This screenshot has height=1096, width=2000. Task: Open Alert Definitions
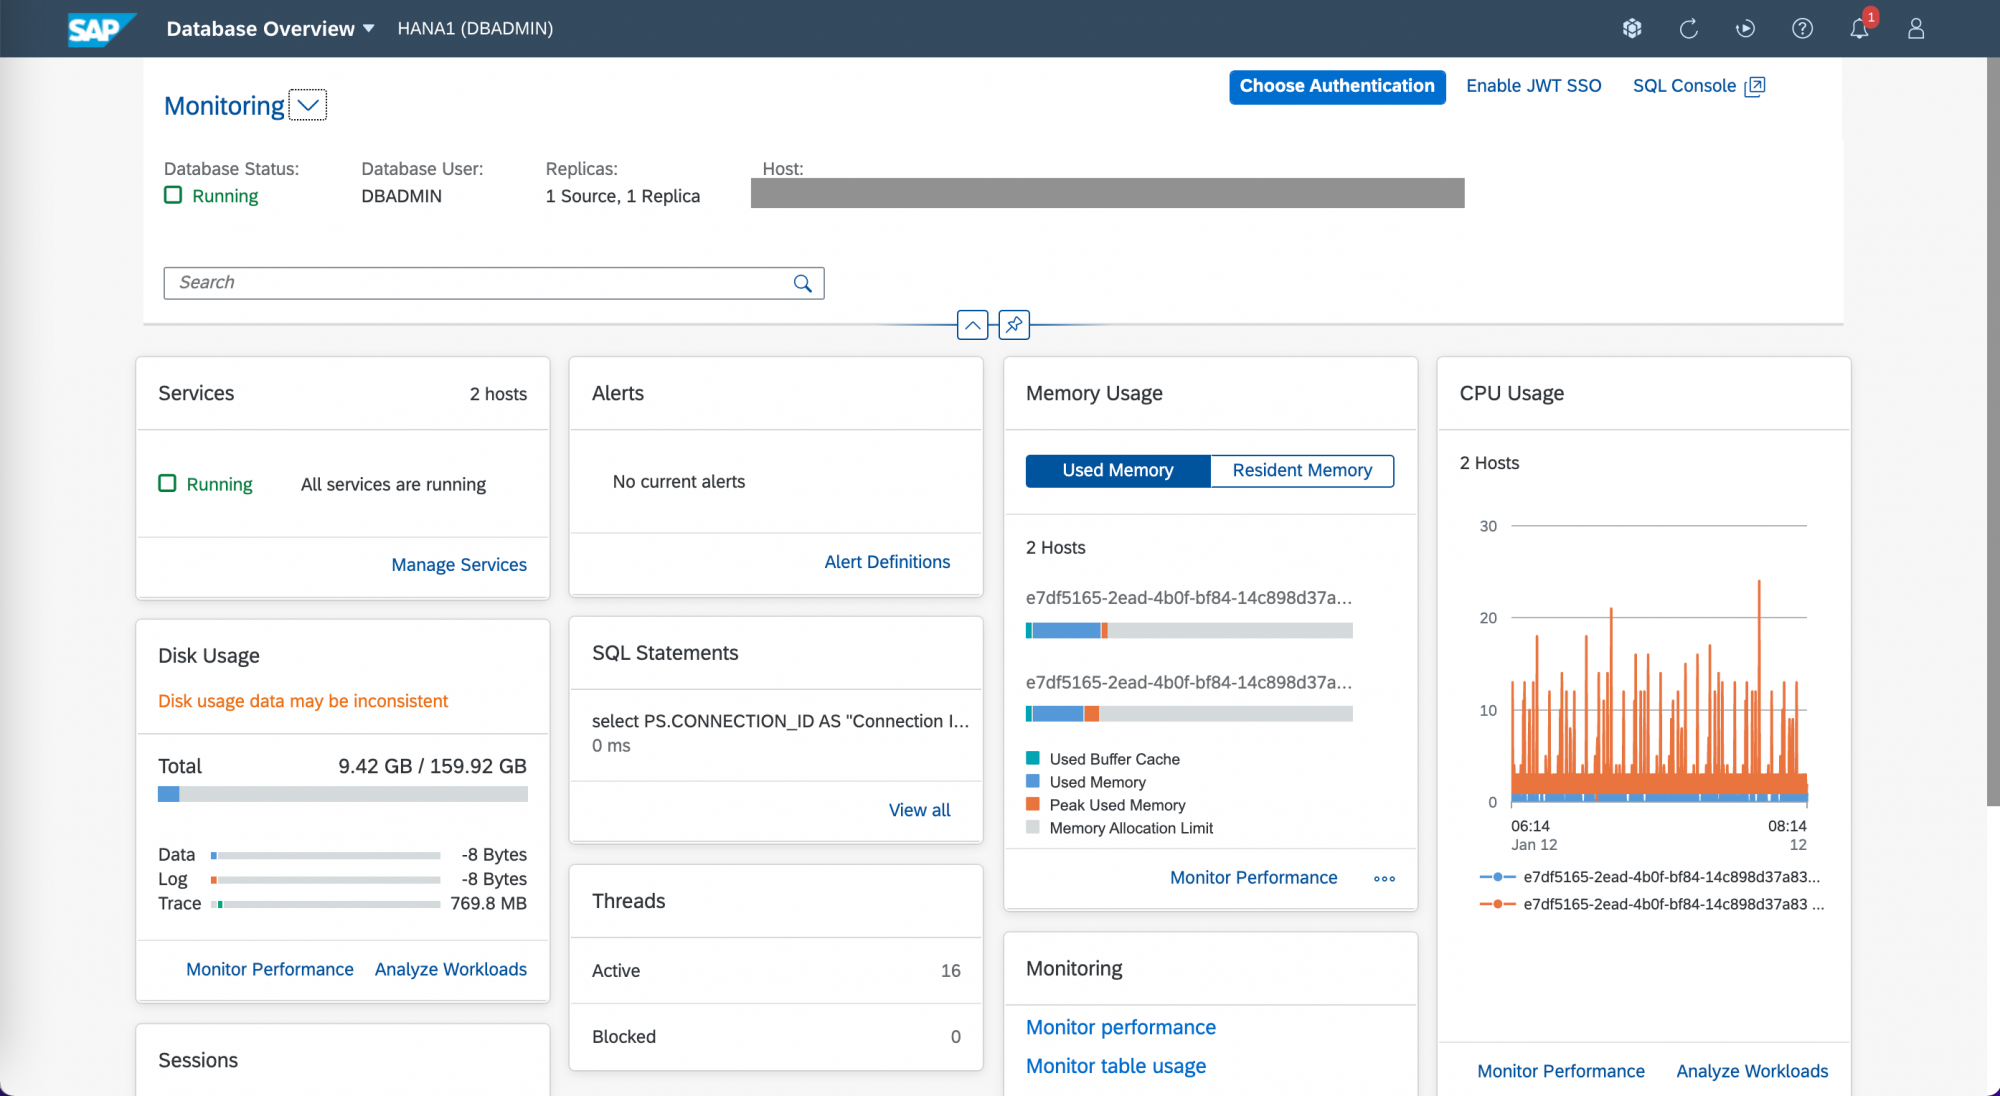coord(887,562)
